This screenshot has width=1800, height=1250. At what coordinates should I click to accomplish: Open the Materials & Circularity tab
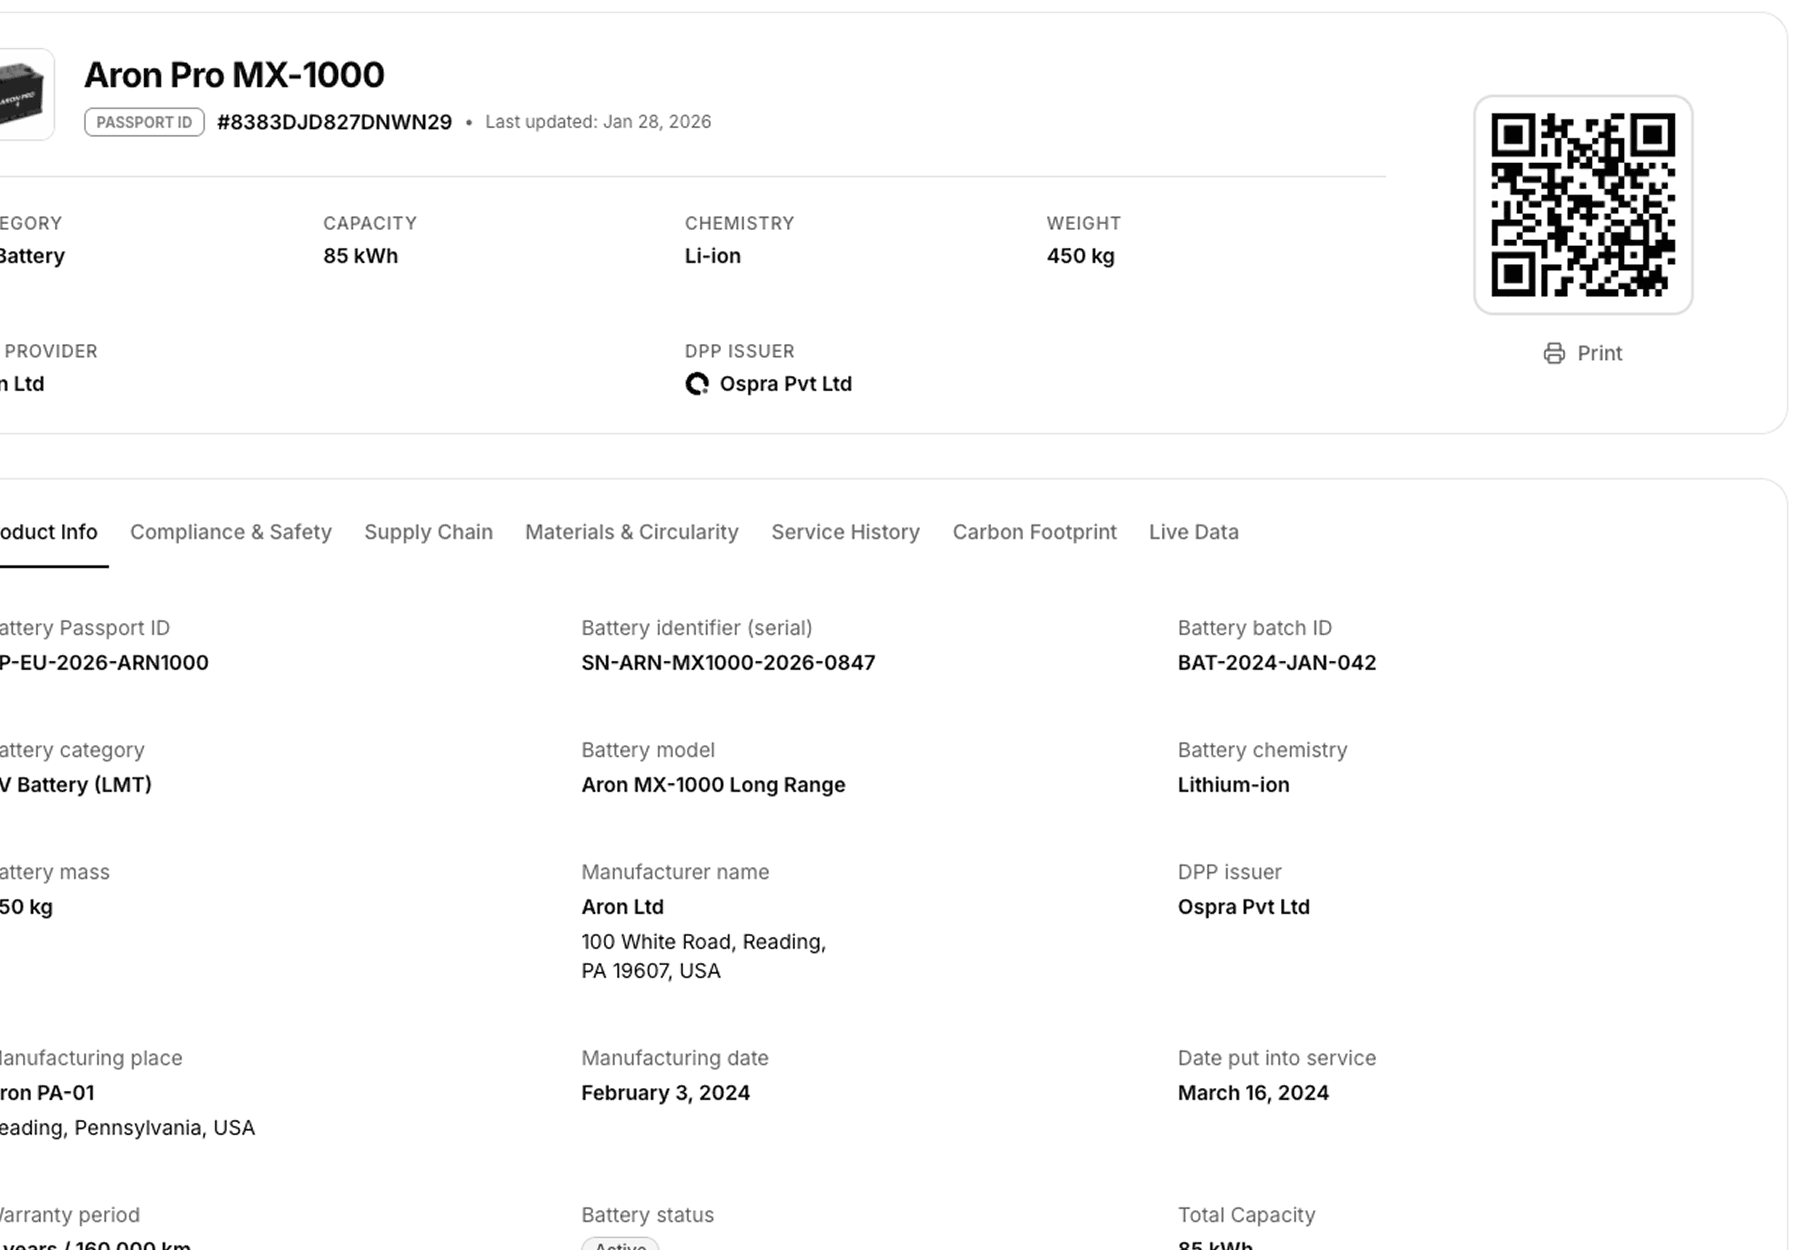(631, 532)
